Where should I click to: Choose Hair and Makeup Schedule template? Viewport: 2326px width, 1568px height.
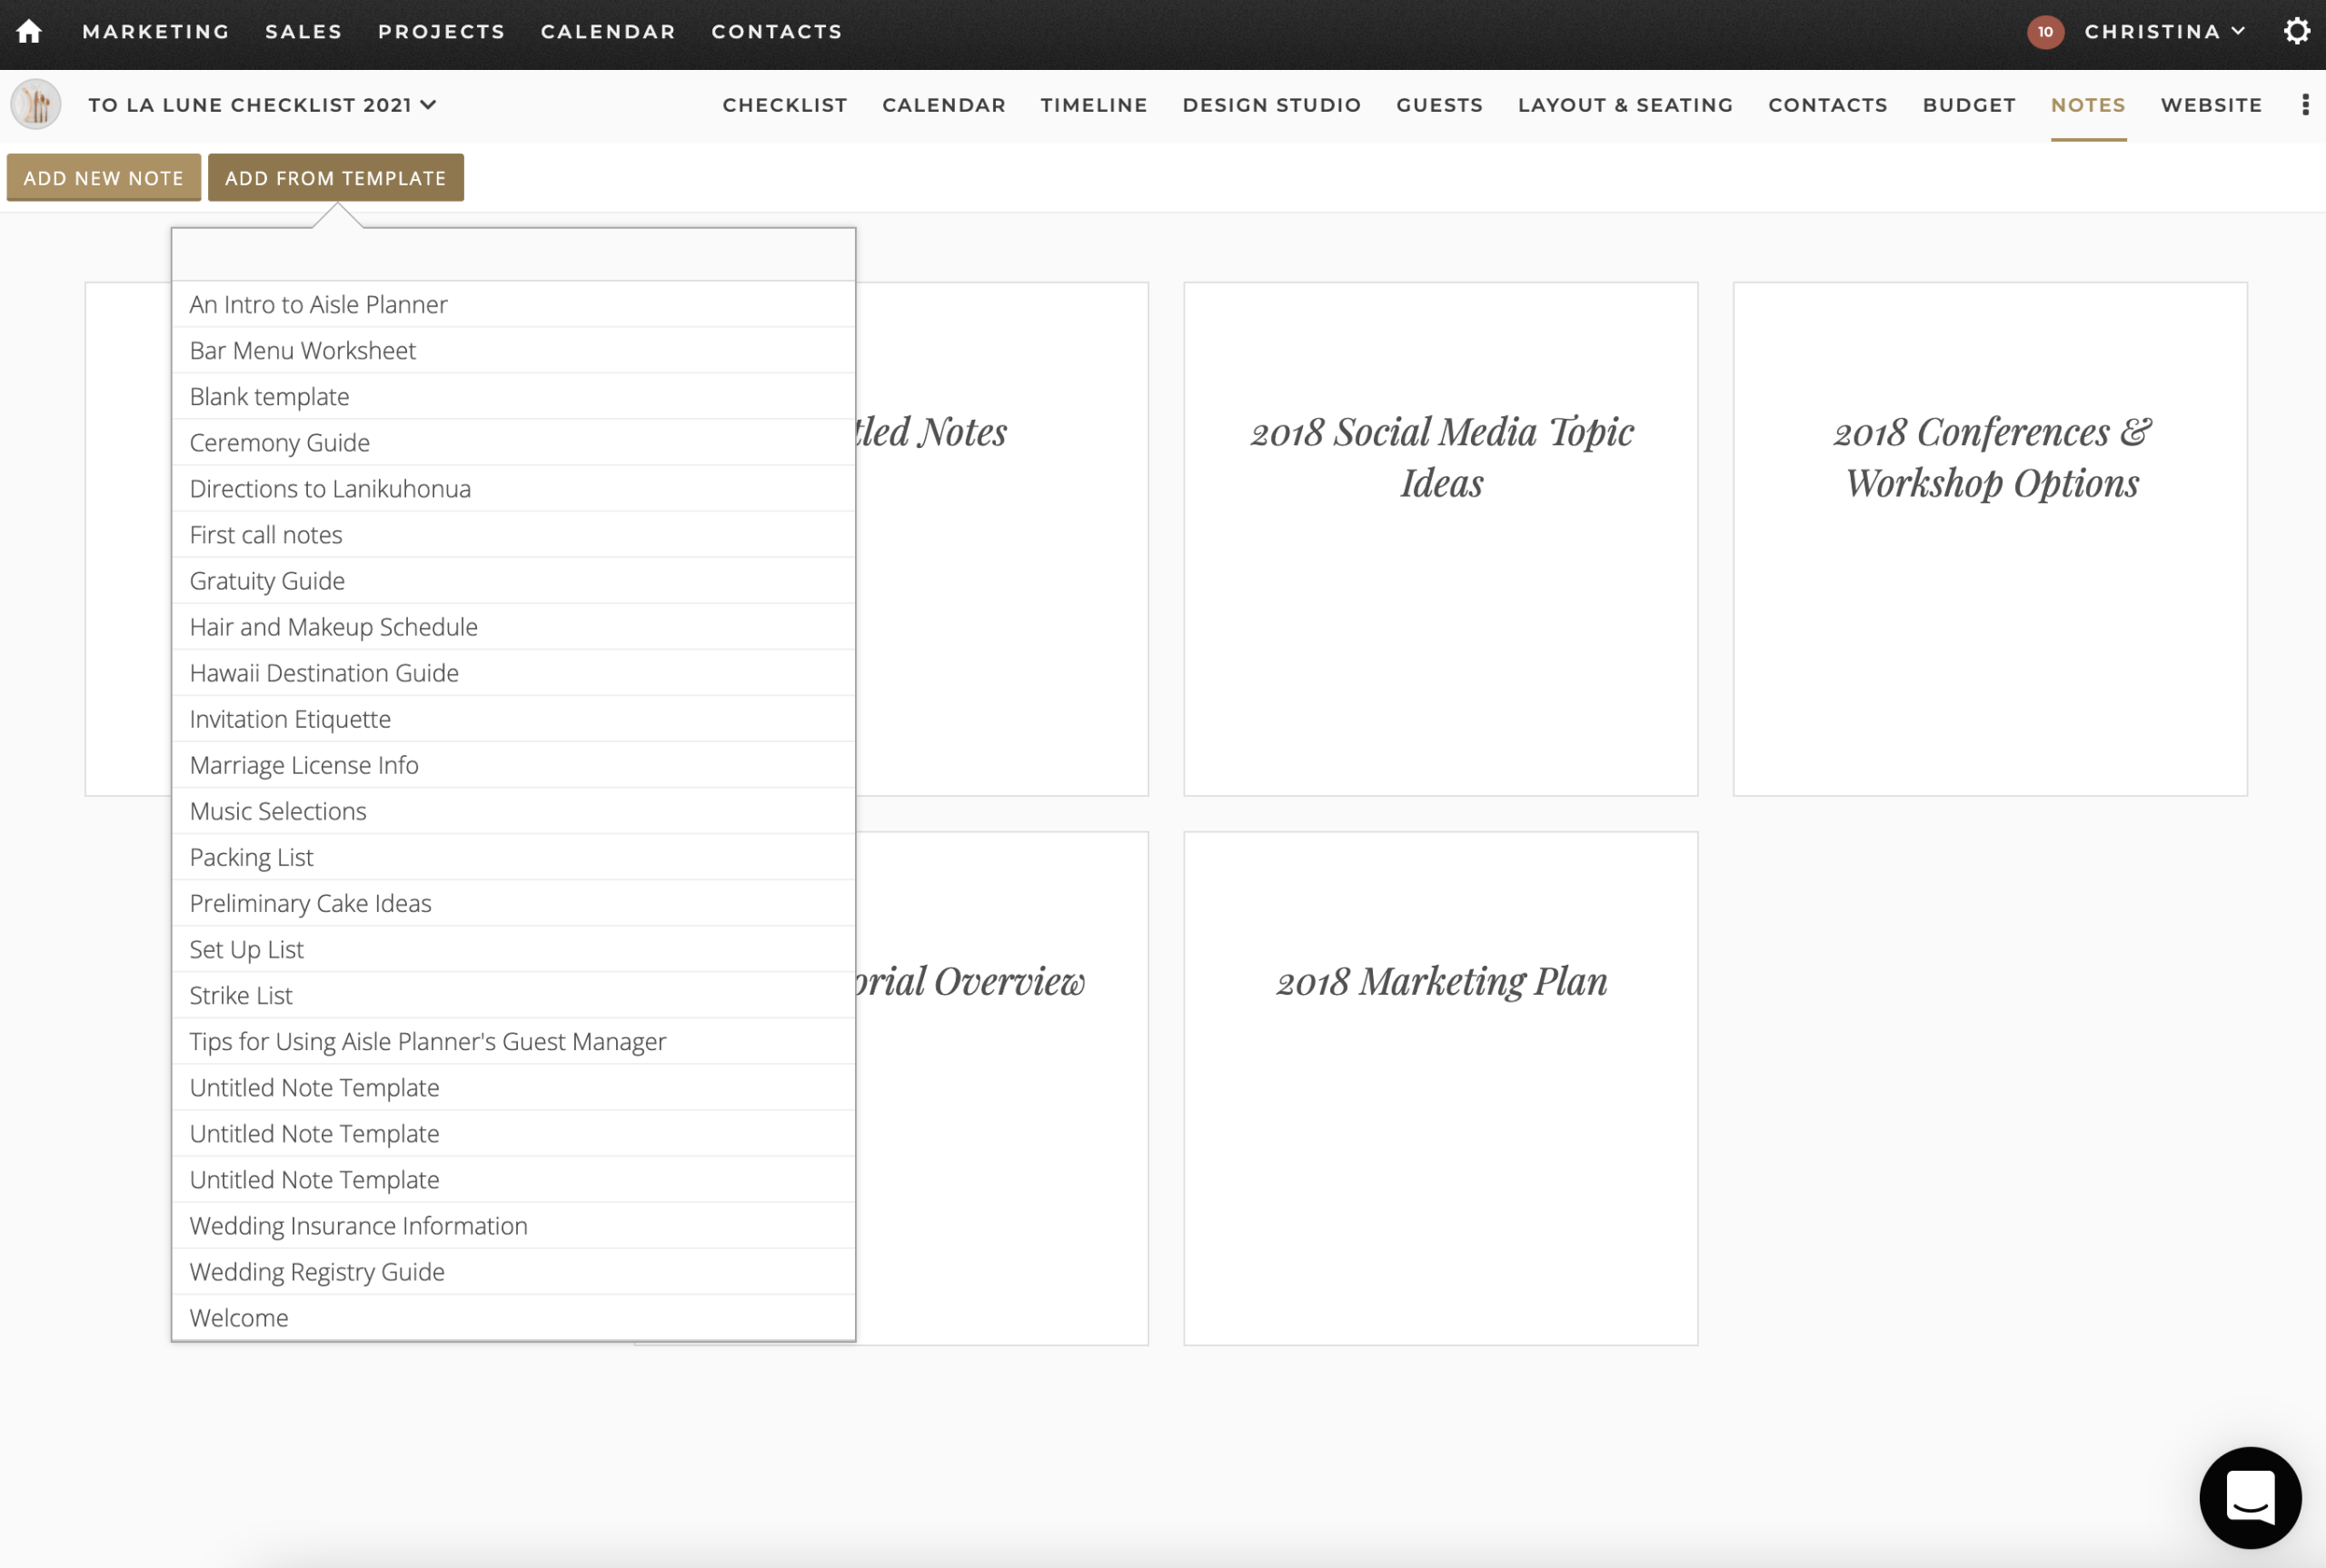pos(334,627)
